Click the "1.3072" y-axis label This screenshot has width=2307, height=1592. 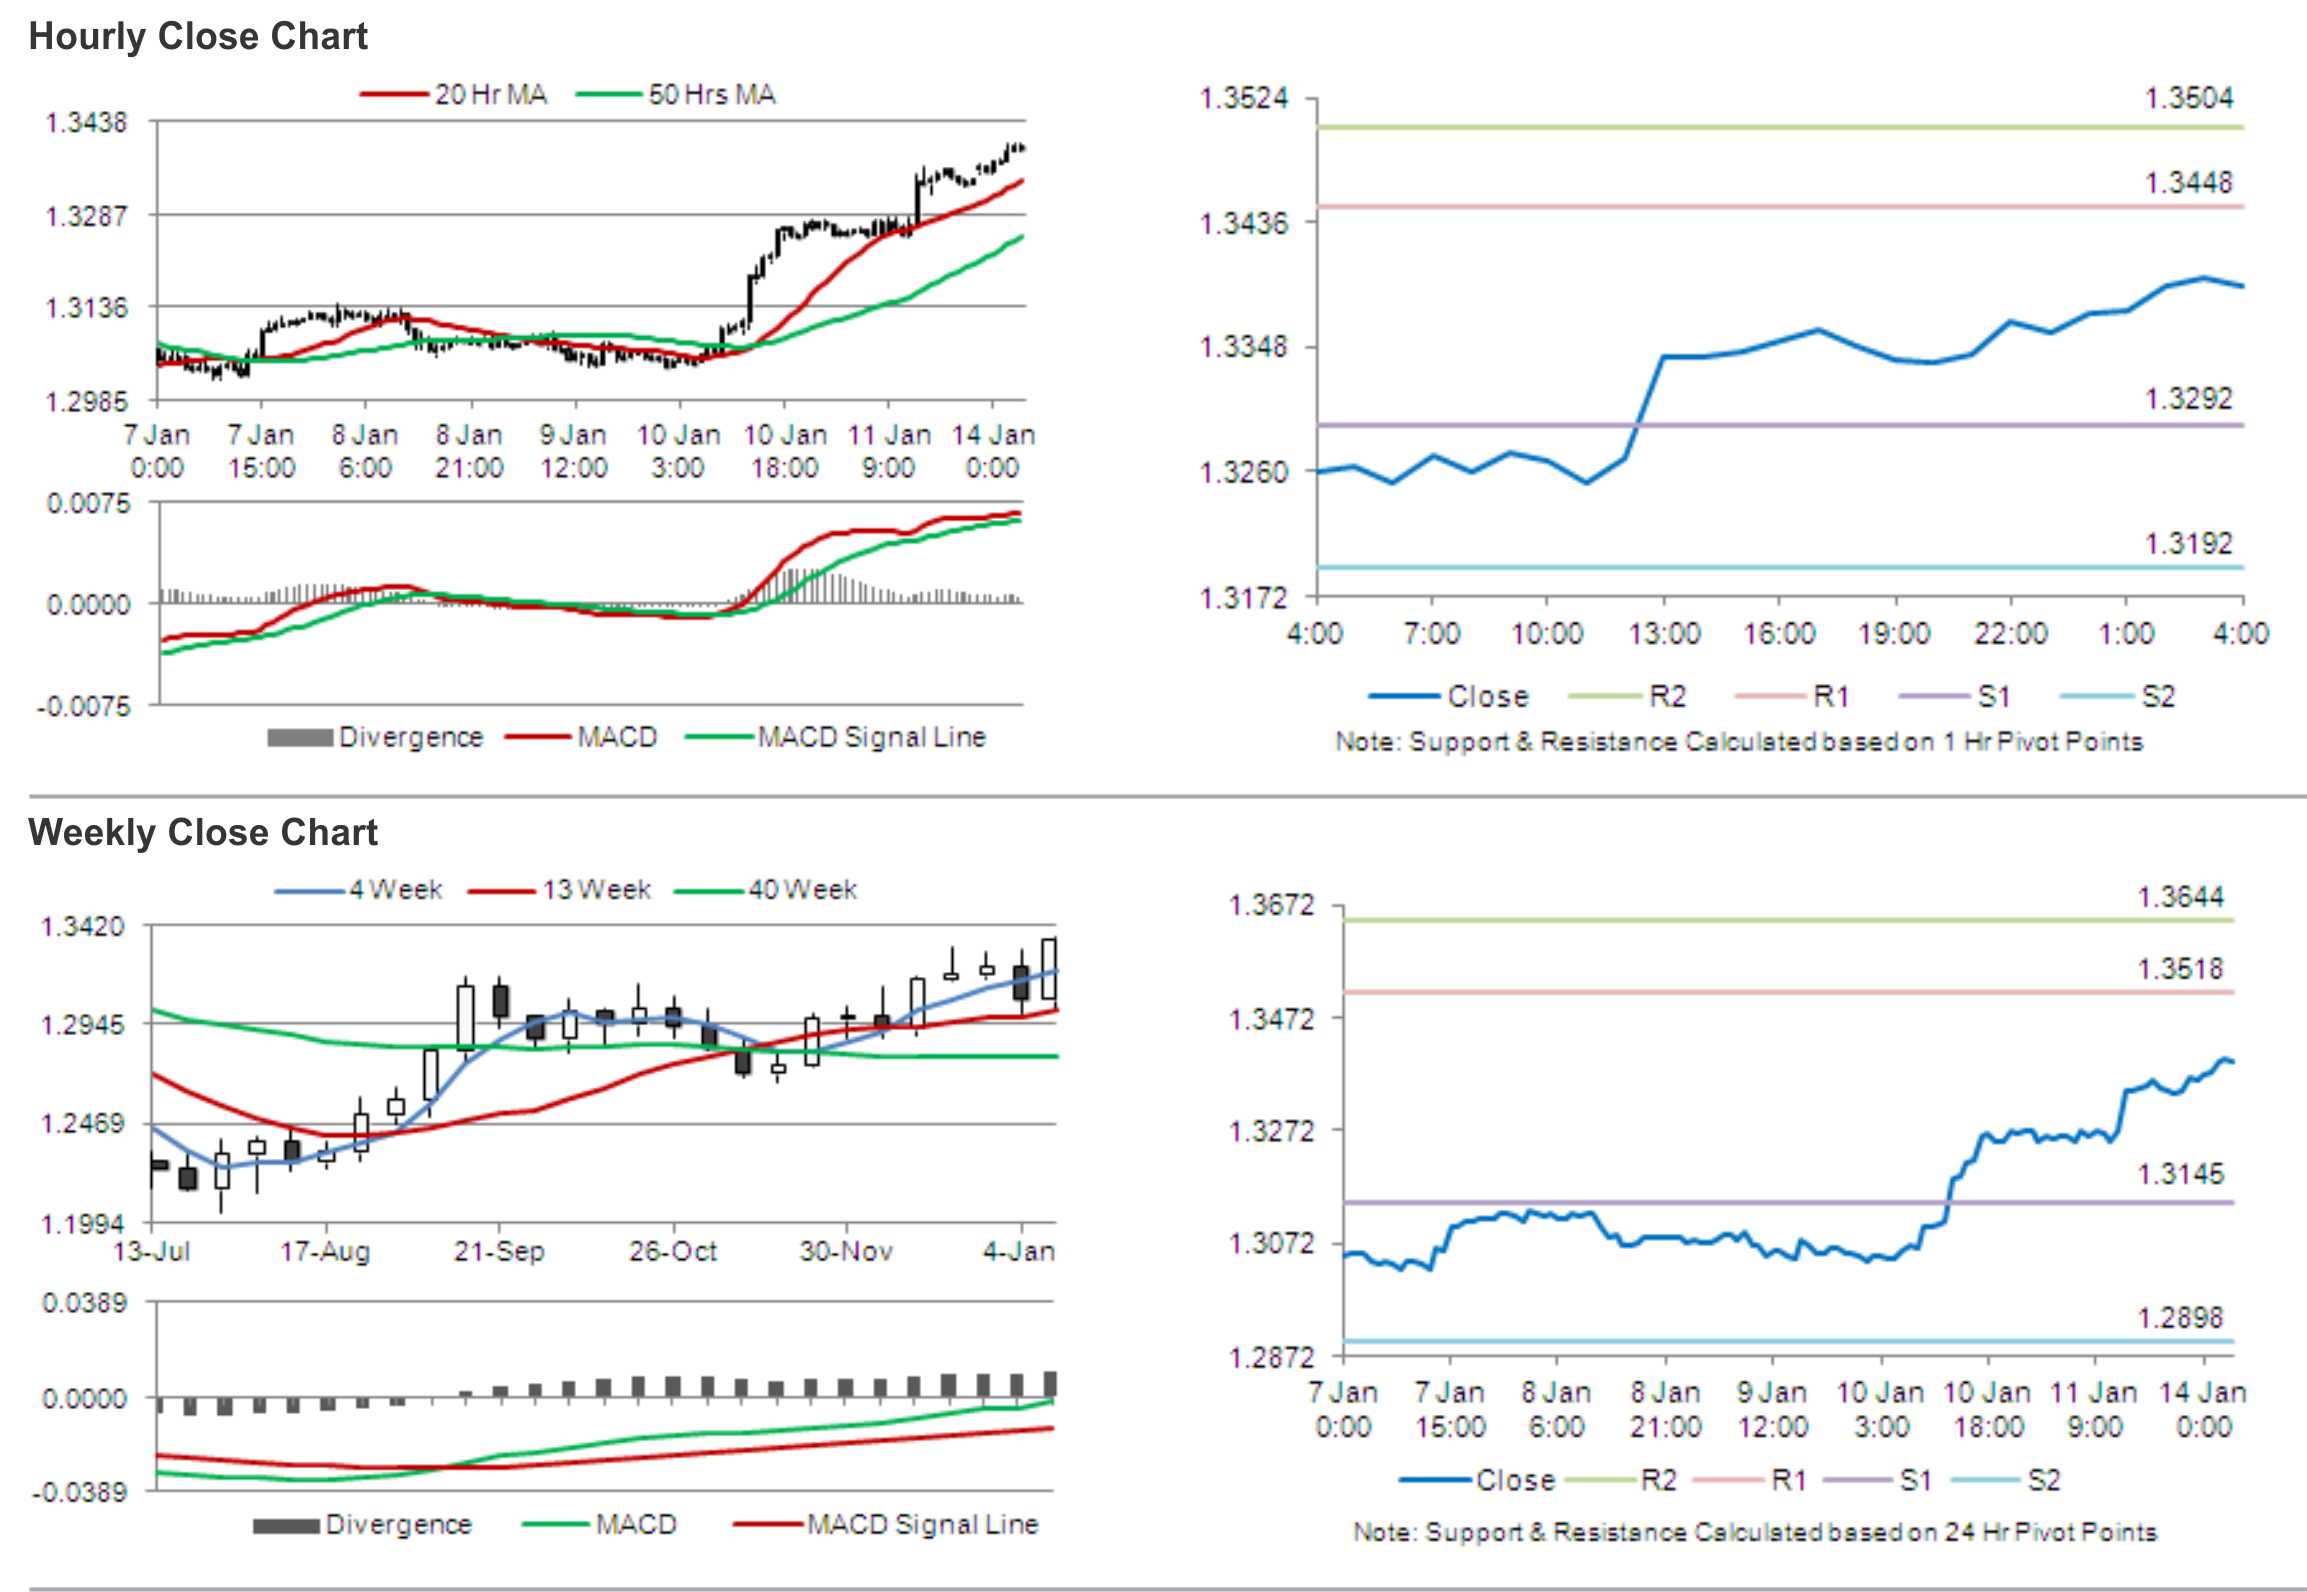pyautogui.click(x=1271, y=1244)
